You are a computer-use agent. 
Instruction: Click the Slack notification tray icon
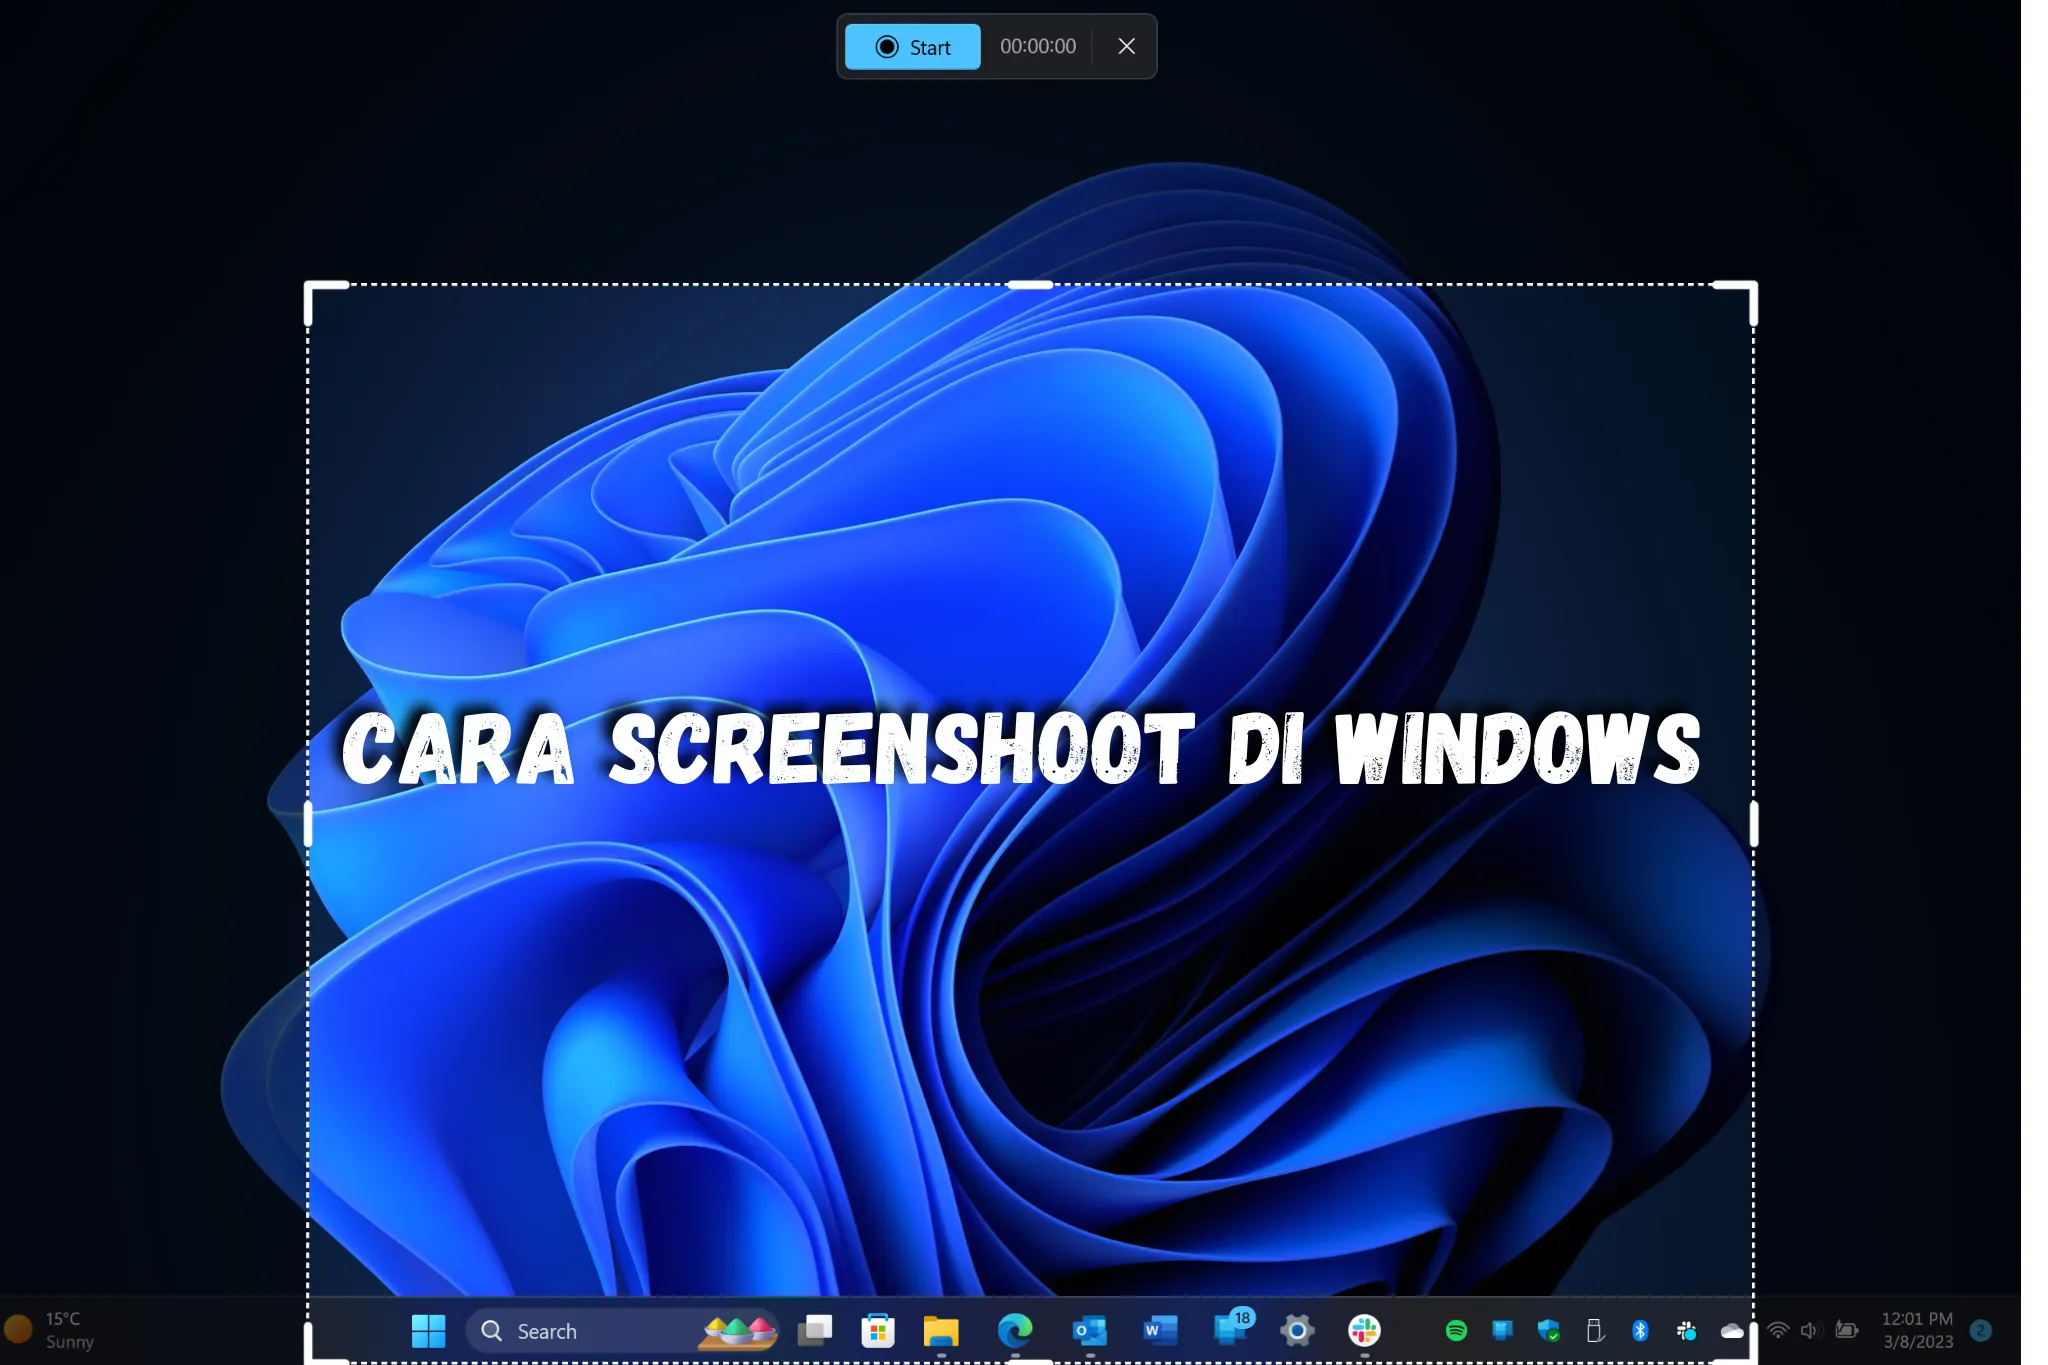click(1686, 1331)
